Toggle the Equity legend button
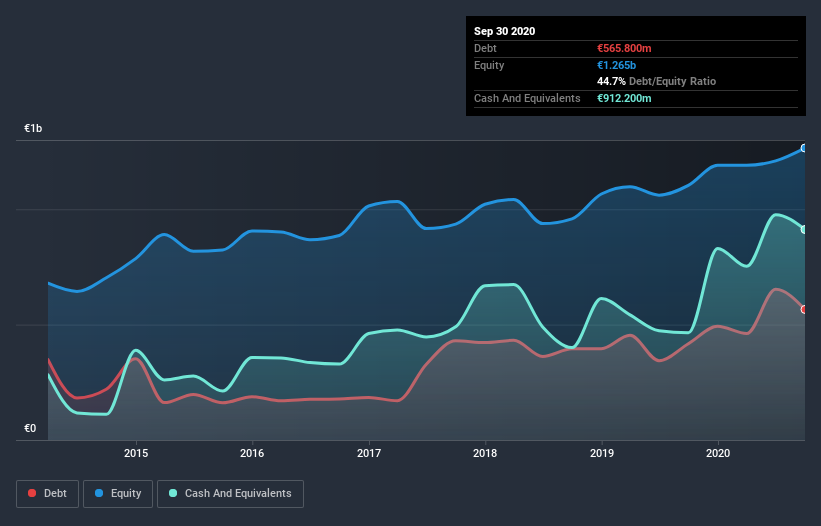 118,494
